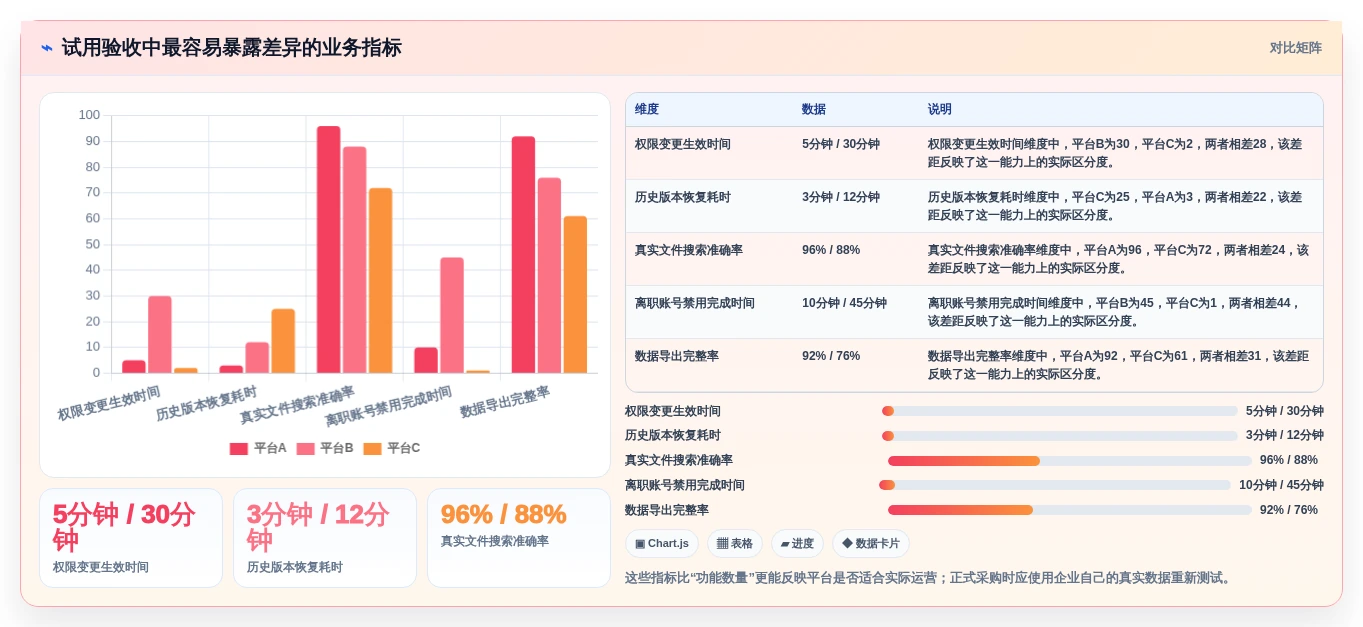
Task: Click the lightning icon beside the title
Action: [x=47, y=48]
